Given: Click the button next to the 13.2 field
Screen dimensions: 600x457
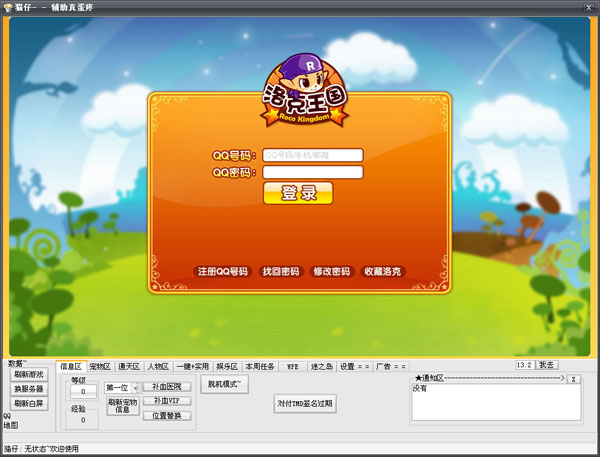Looking at the screenshot, I should click(546, 365).
